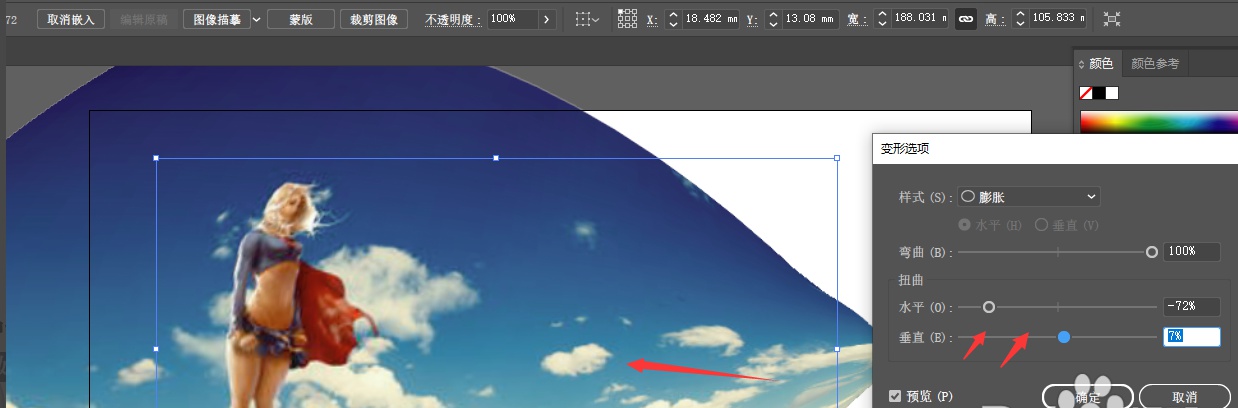1238x408 pixels.
Task: Click the top-center selection handle
Action: pyautogui.click(x=496, y=158)
